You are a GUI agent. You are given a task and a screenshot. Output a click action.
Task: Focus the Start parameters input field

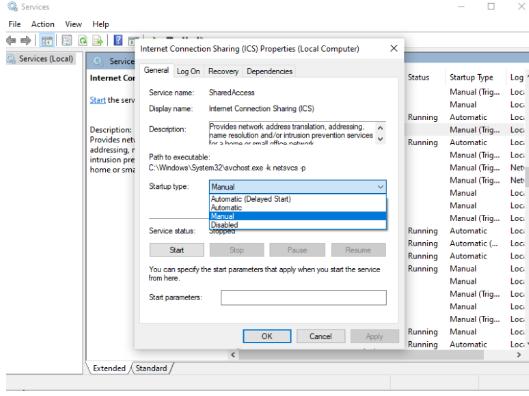(x=304, y=298)
